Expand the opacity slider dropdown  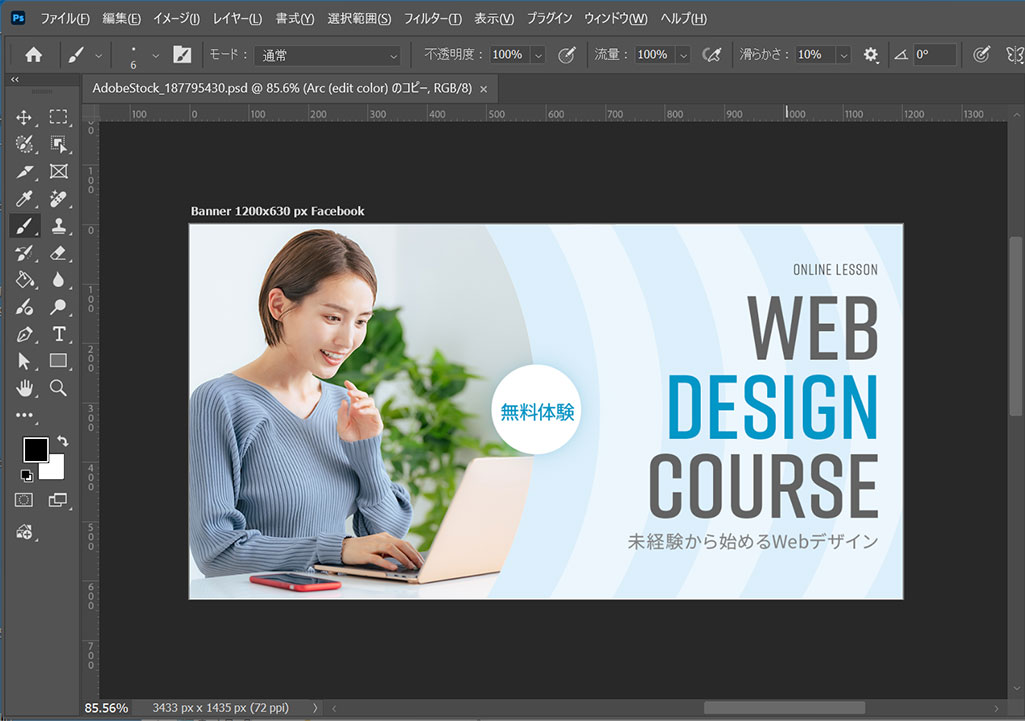538,56
